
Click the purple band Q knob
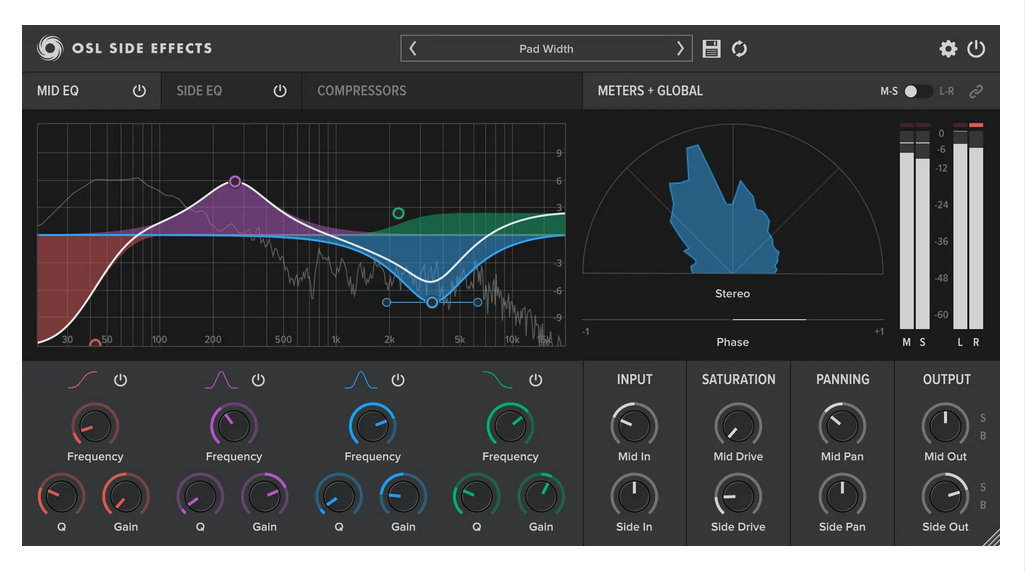pos(200,497)
